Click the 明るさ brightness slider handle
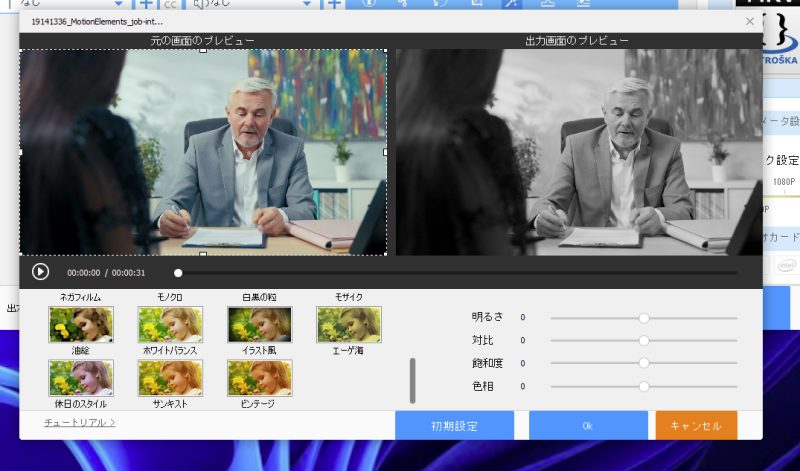The width and height of the screenshot is (800, 471). (644, 317)
